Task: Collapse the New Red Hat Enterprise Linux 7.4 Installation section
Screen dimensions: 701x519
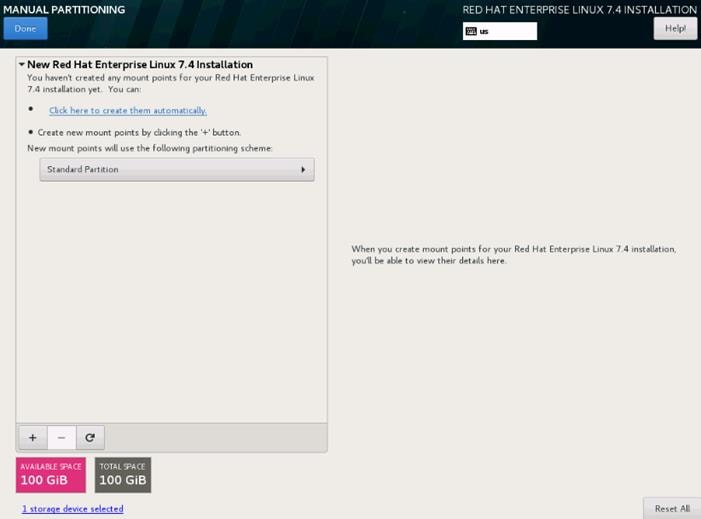Action: [21, 64]
